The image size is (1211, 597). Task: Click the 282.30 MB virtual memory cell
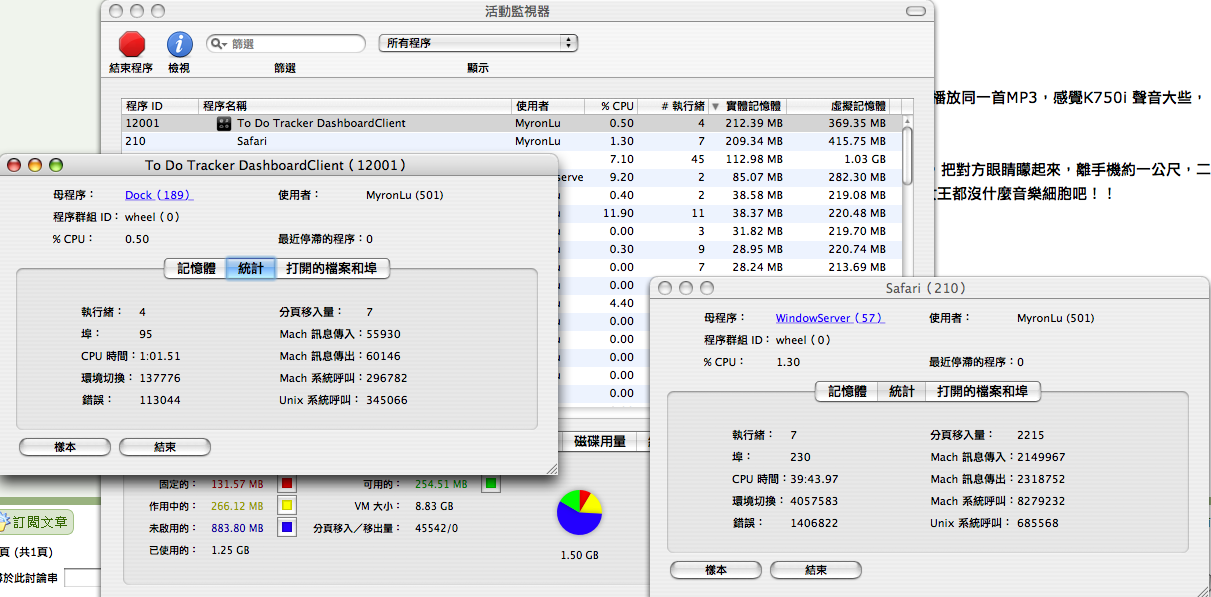(x=856, y=178)
